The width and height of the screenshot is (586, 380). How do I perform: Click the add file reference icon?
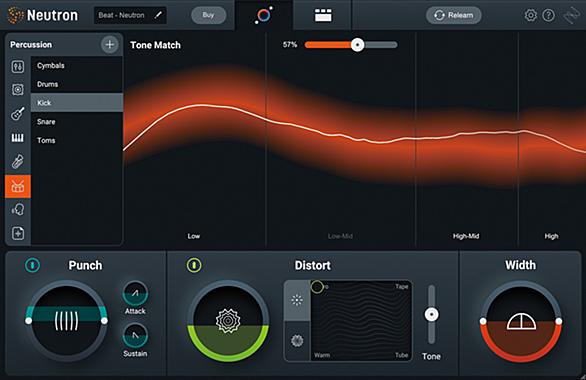point(18,233)
